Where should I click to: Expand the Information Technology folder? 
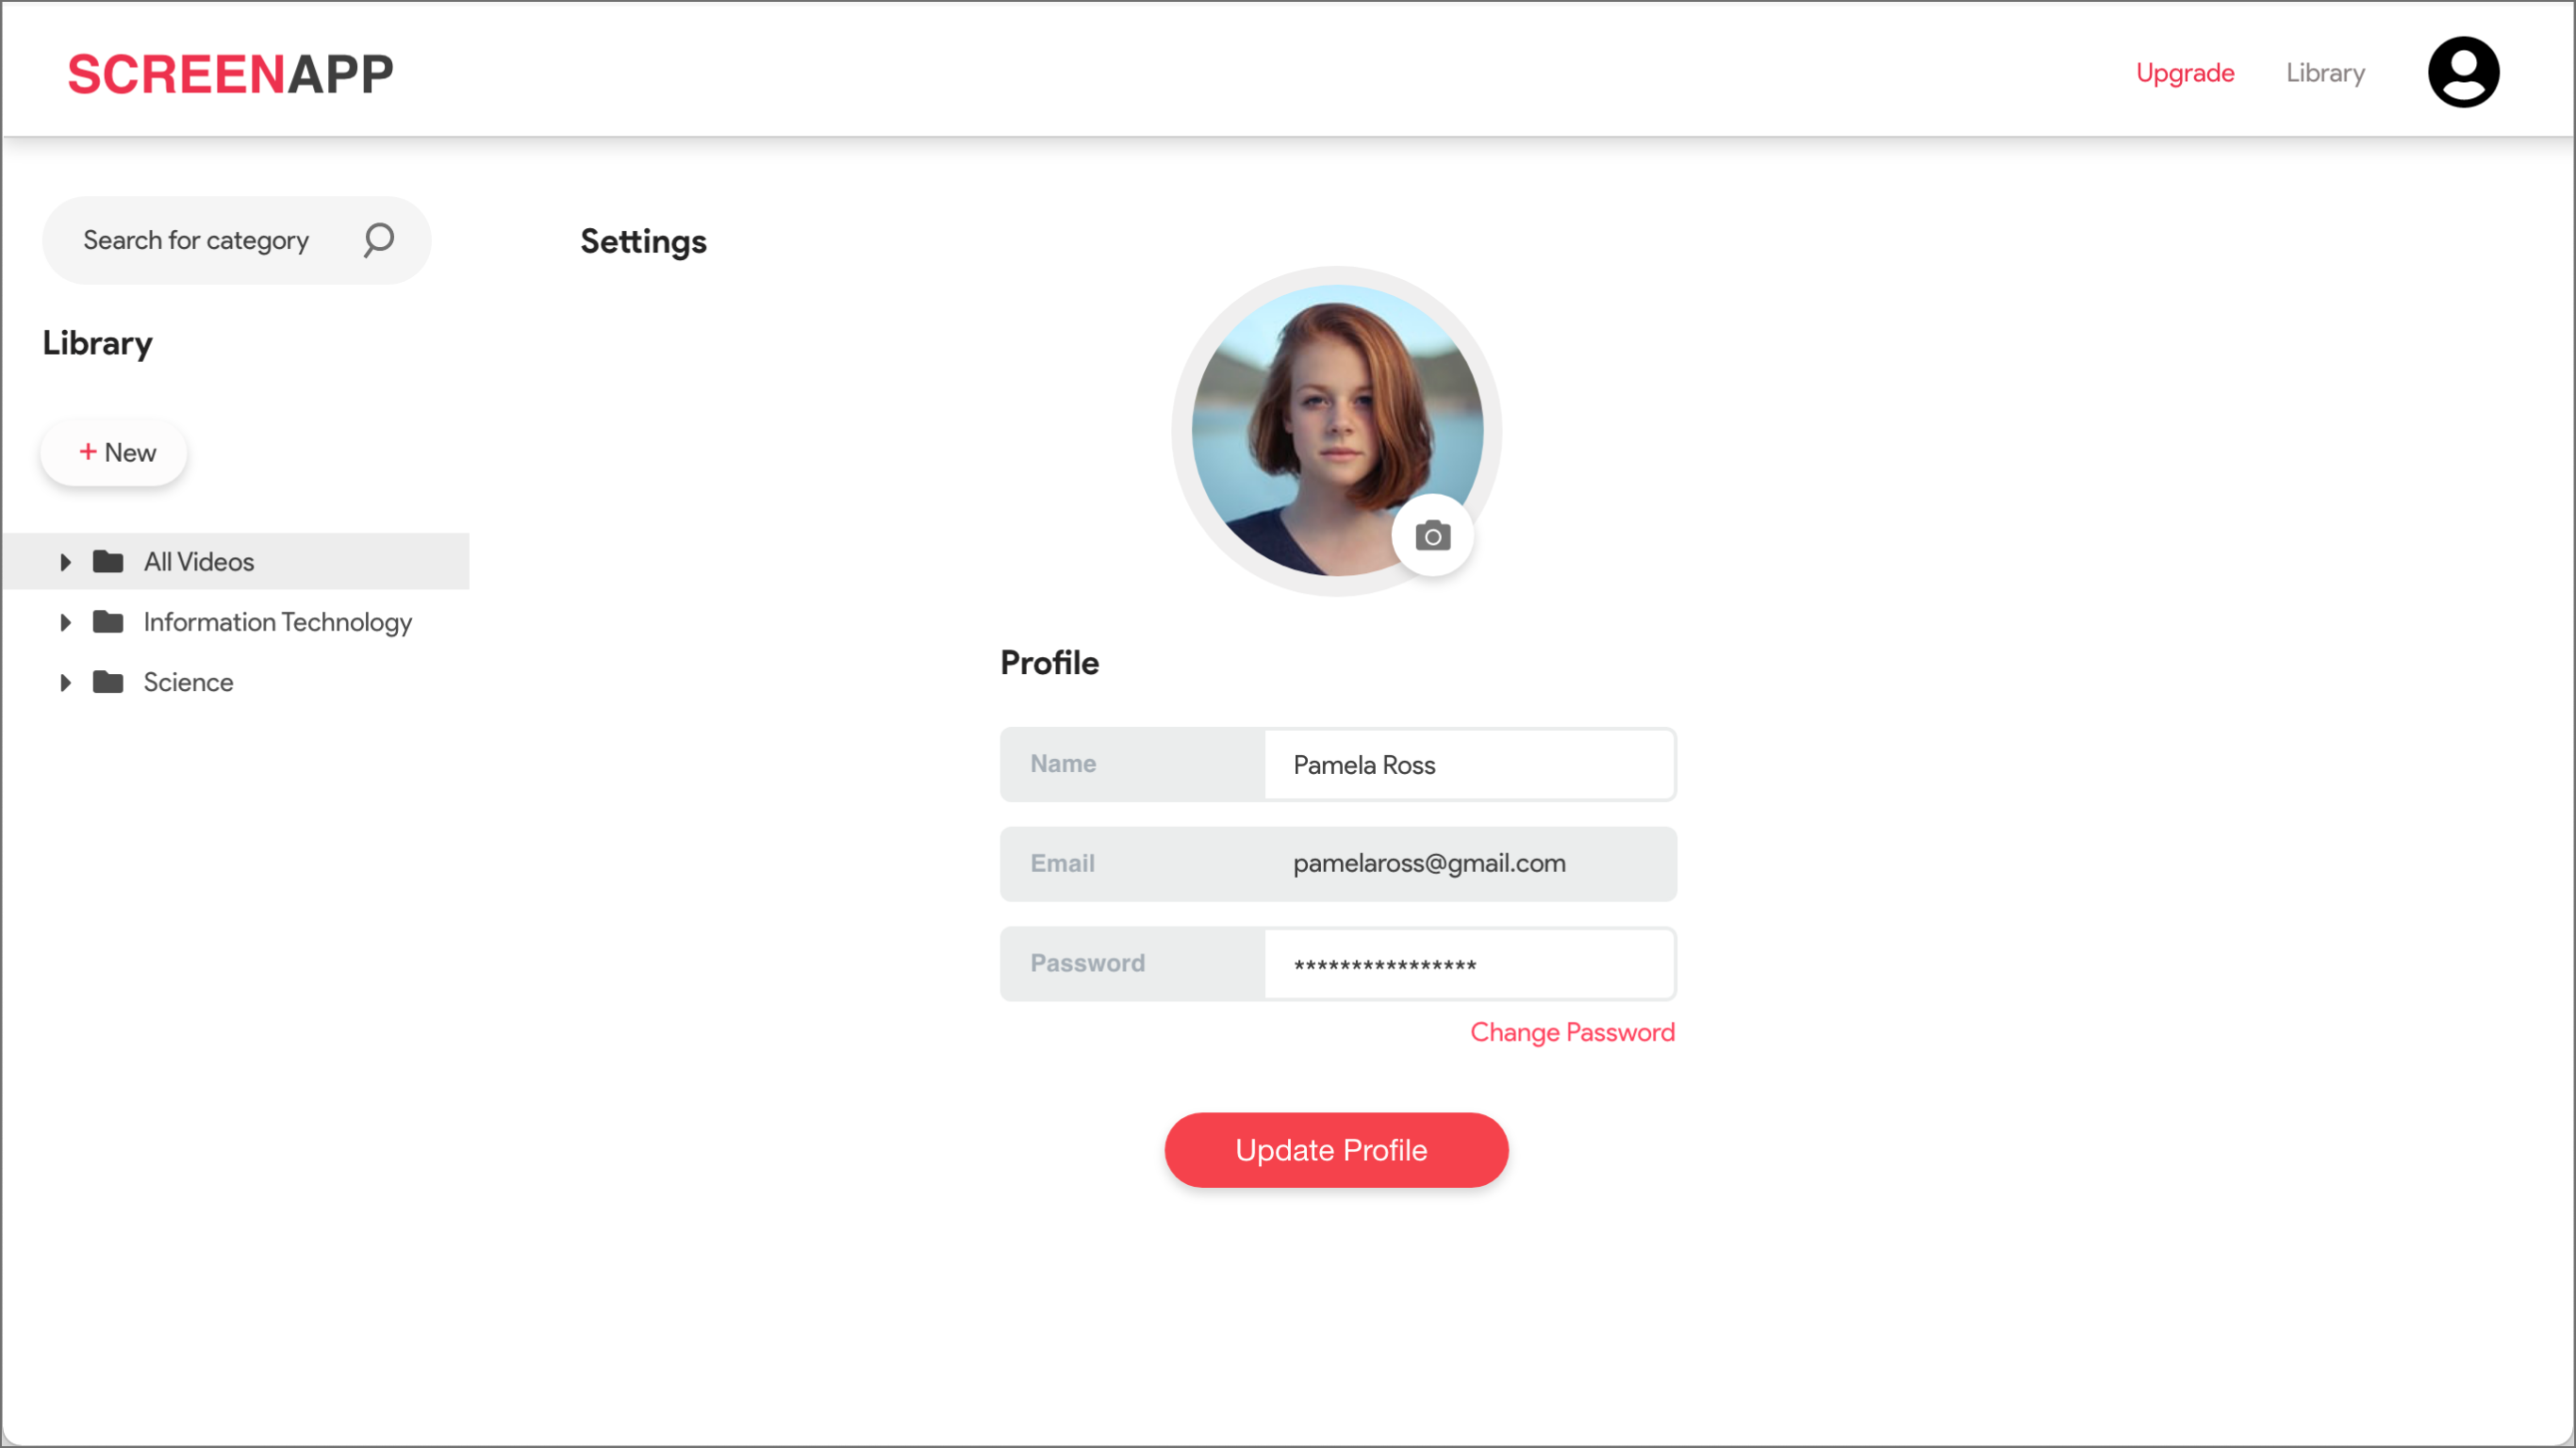pos(66,621)
